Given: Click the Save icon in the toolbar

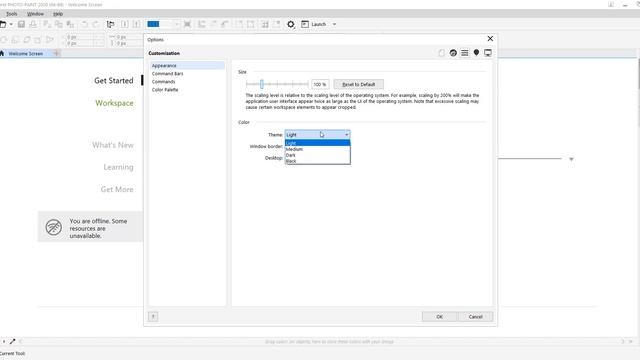Looking at the screenshot, I should tap(21, 24).
